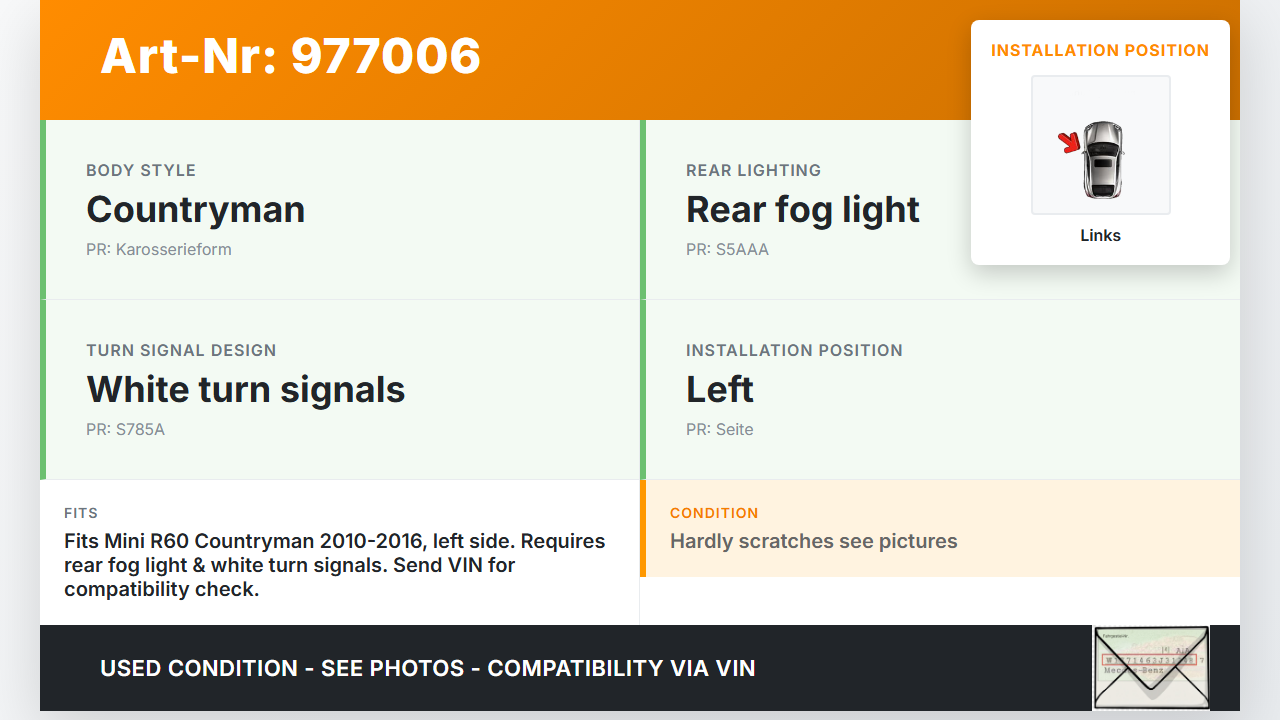Click the Mini R60 compatibility description text
The image size is (1280, 720).
pos(334,565)
